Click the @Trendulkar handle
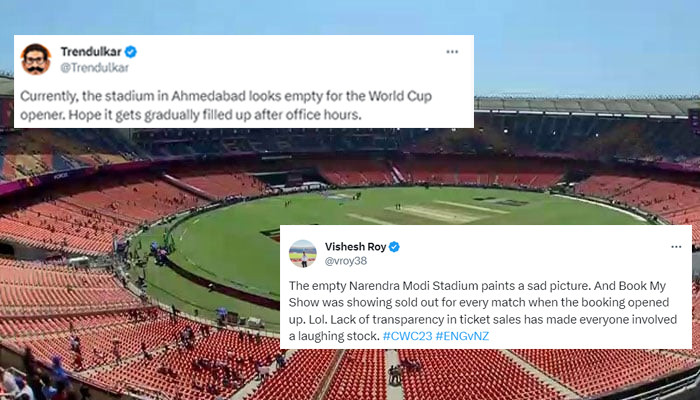 [94, 67]
